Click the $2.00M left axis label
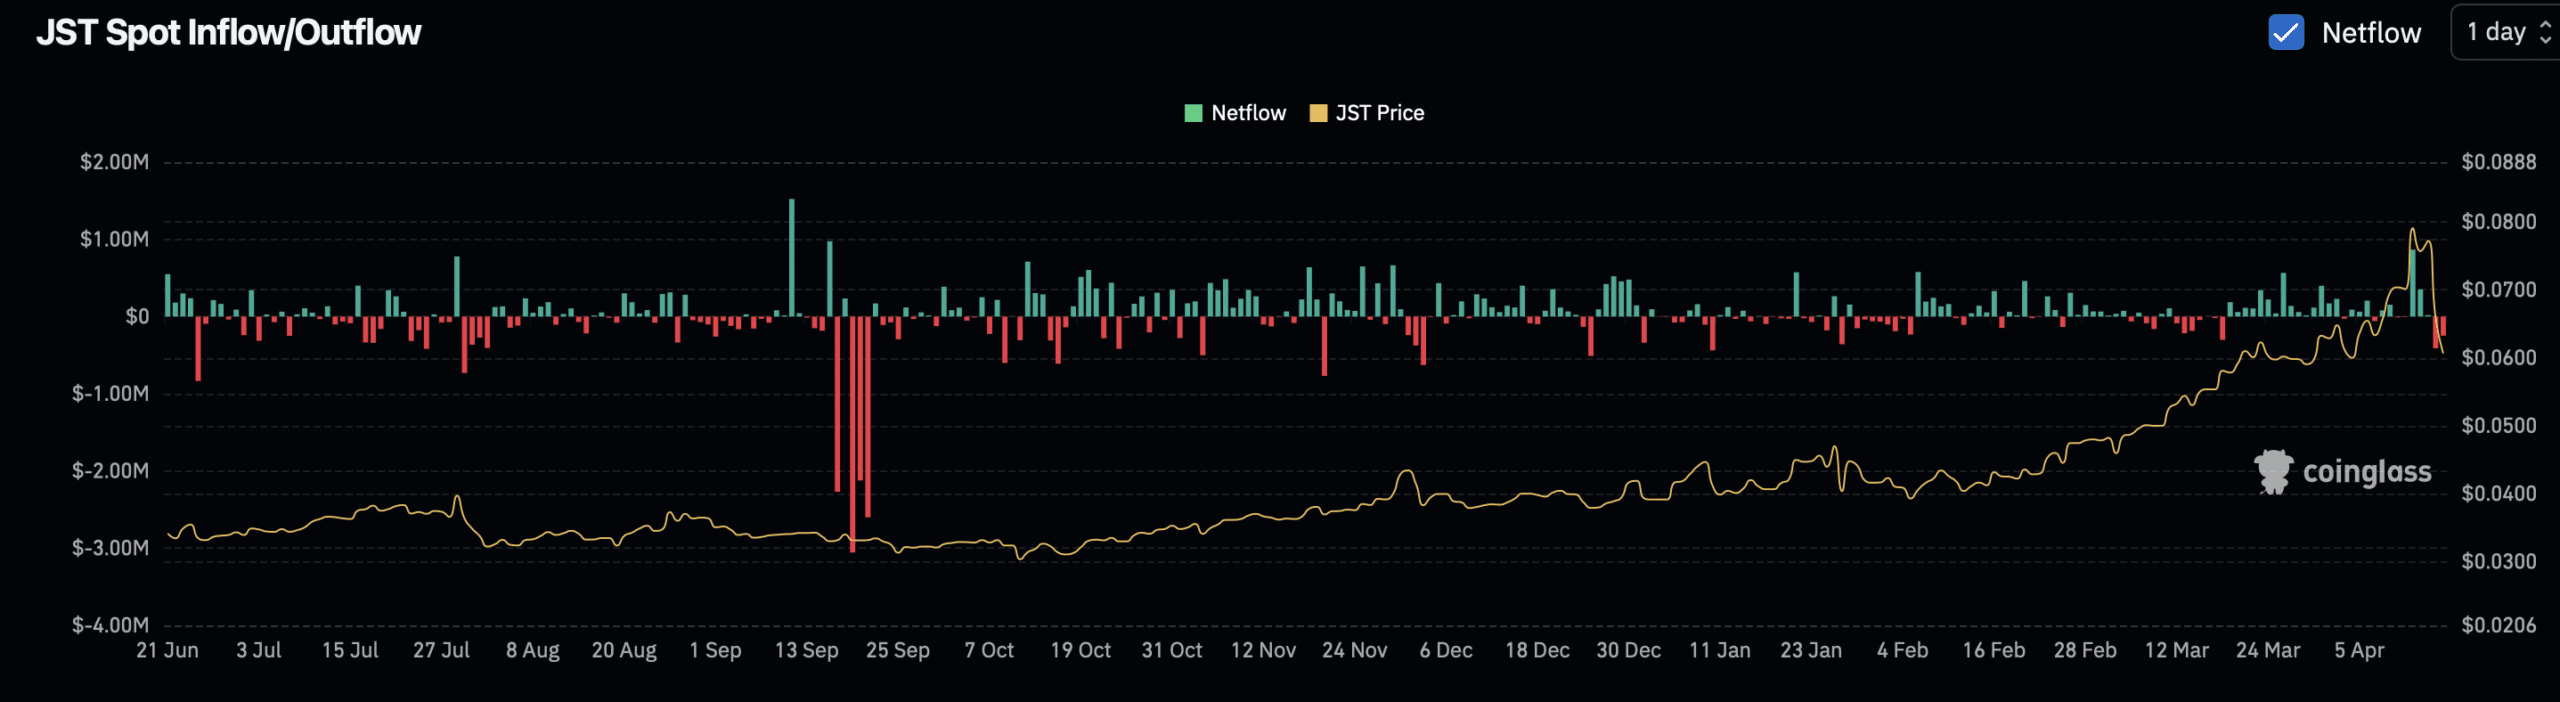The width and height of the screenshot is (2560, 702). [x=114, y=162]
